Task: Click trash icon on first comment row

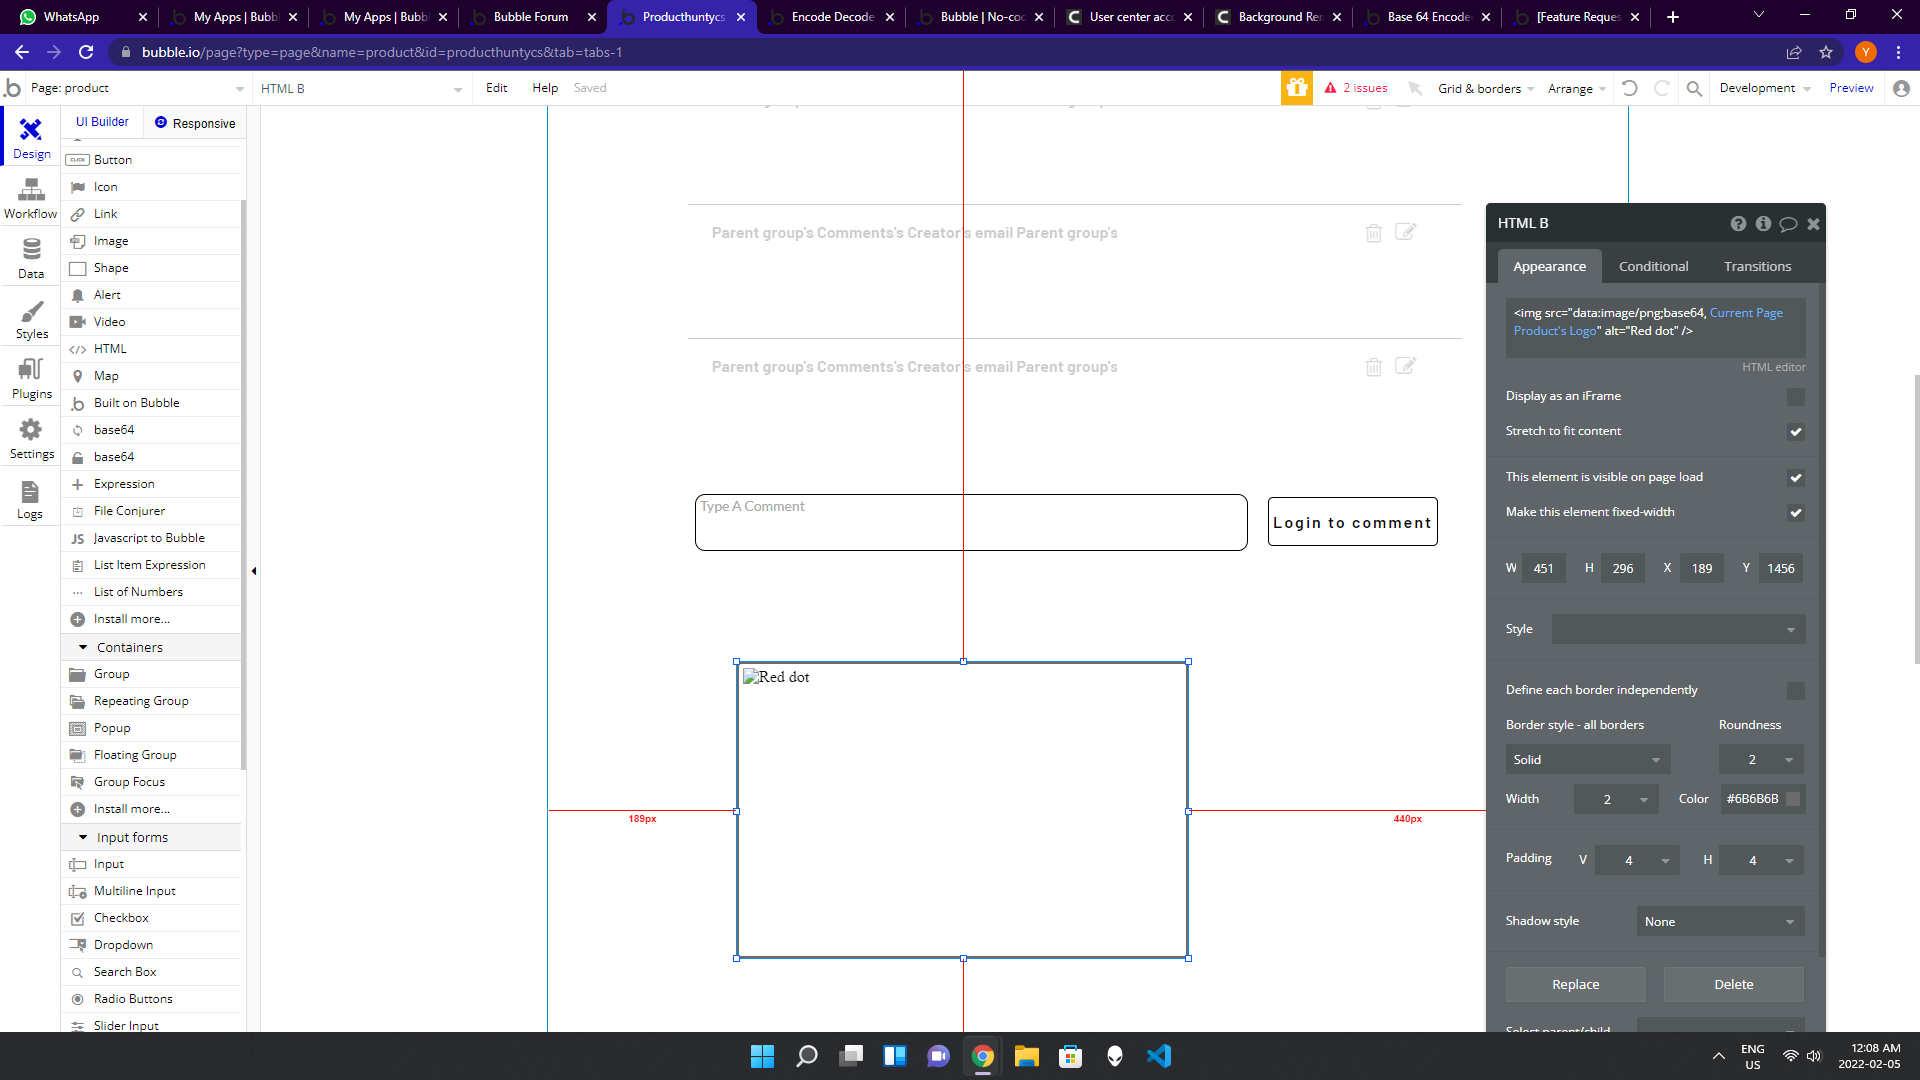Action: tap(1374, 233)
